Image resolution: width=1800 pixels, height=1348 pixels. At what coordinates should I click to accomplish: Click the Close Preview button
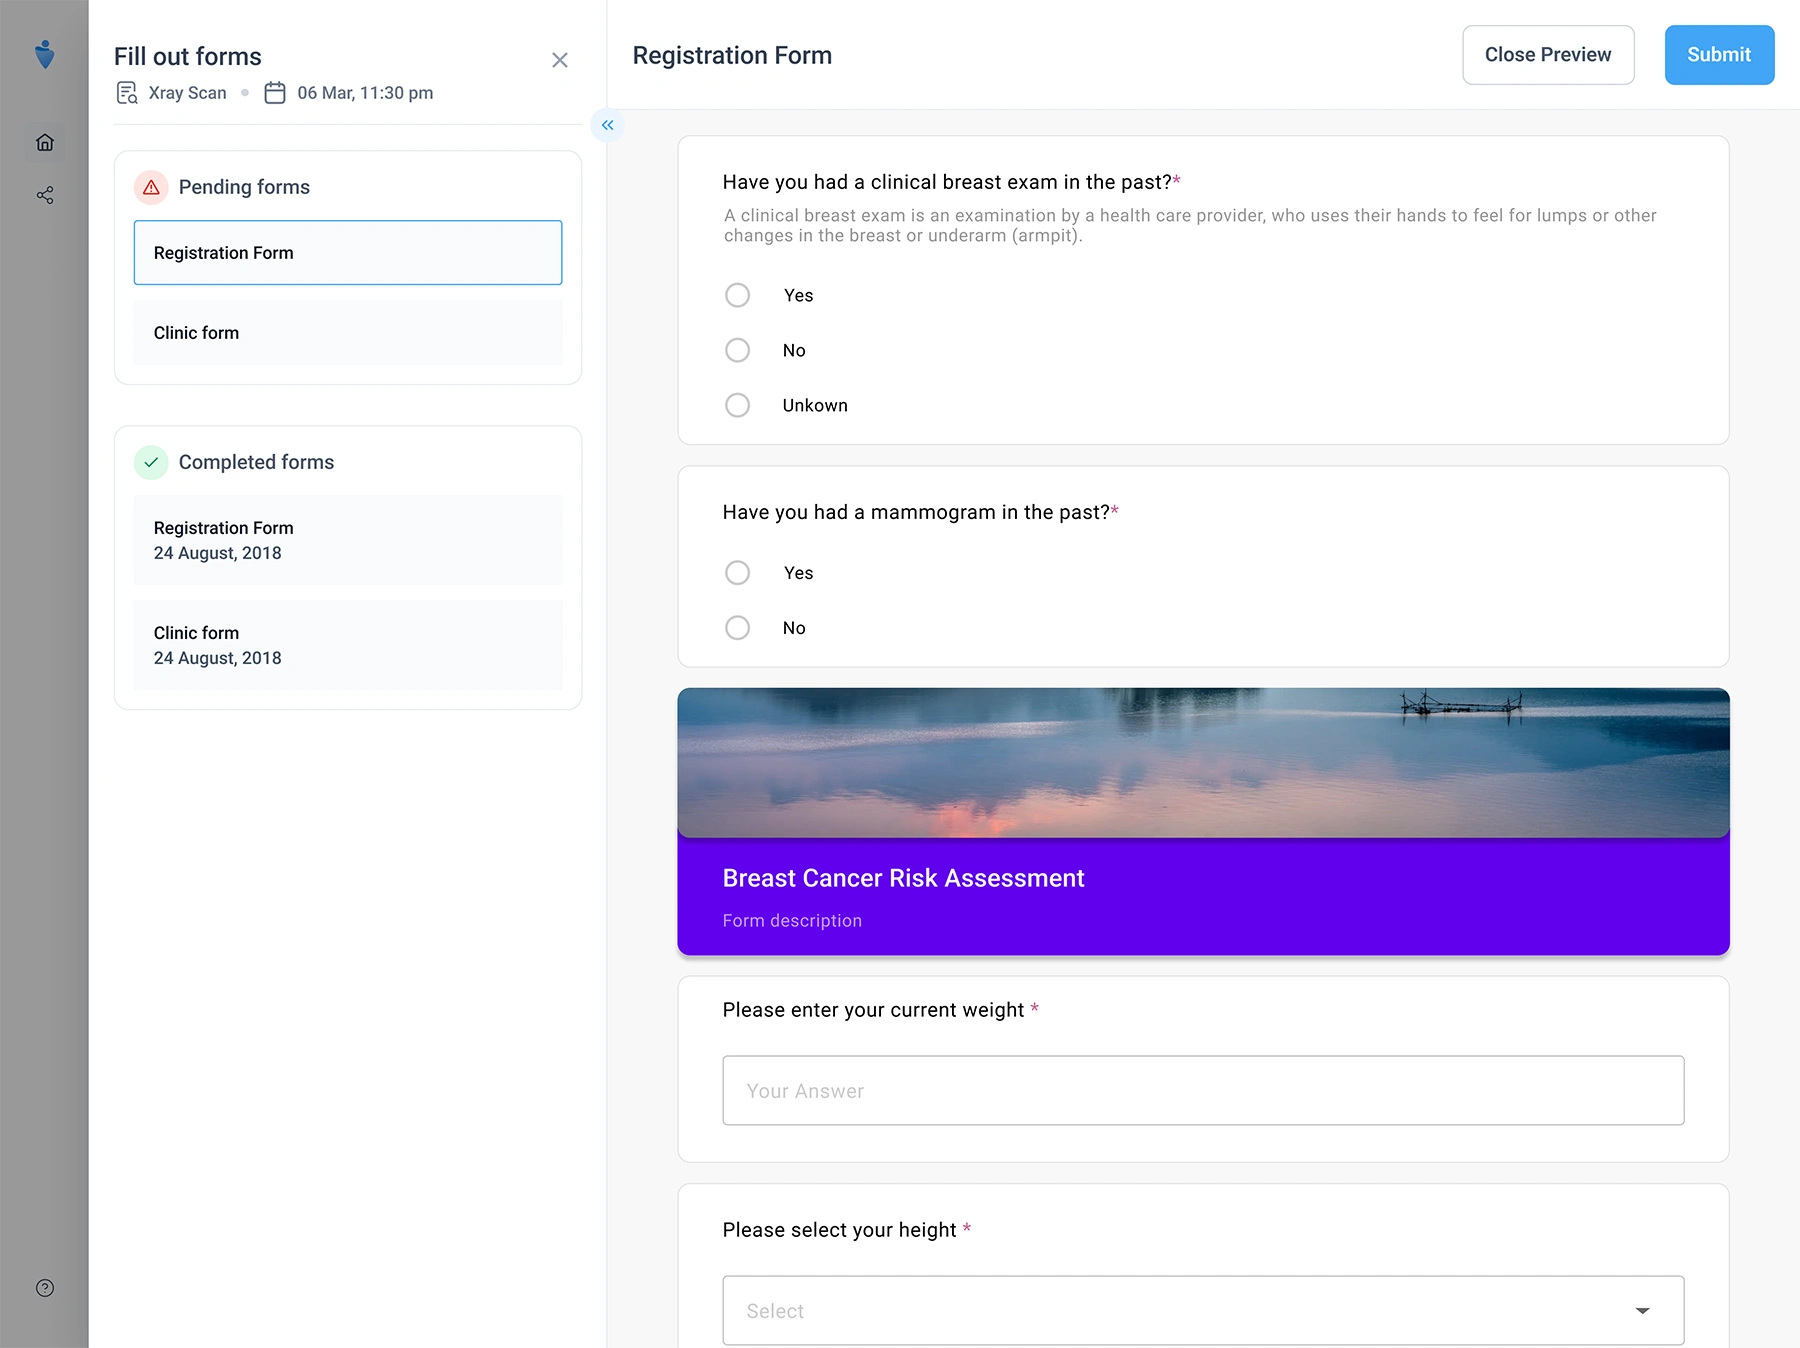[x=1548, y=55]
